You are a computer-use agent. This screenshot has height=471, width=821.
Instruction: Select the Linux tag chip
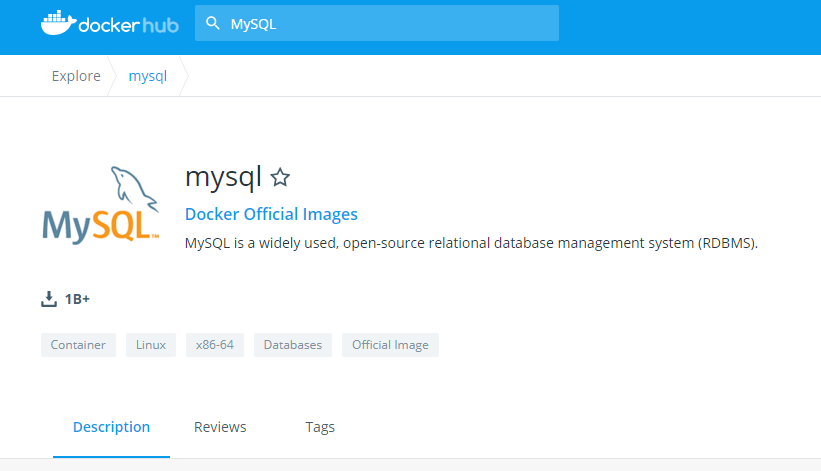pos(151,345)
